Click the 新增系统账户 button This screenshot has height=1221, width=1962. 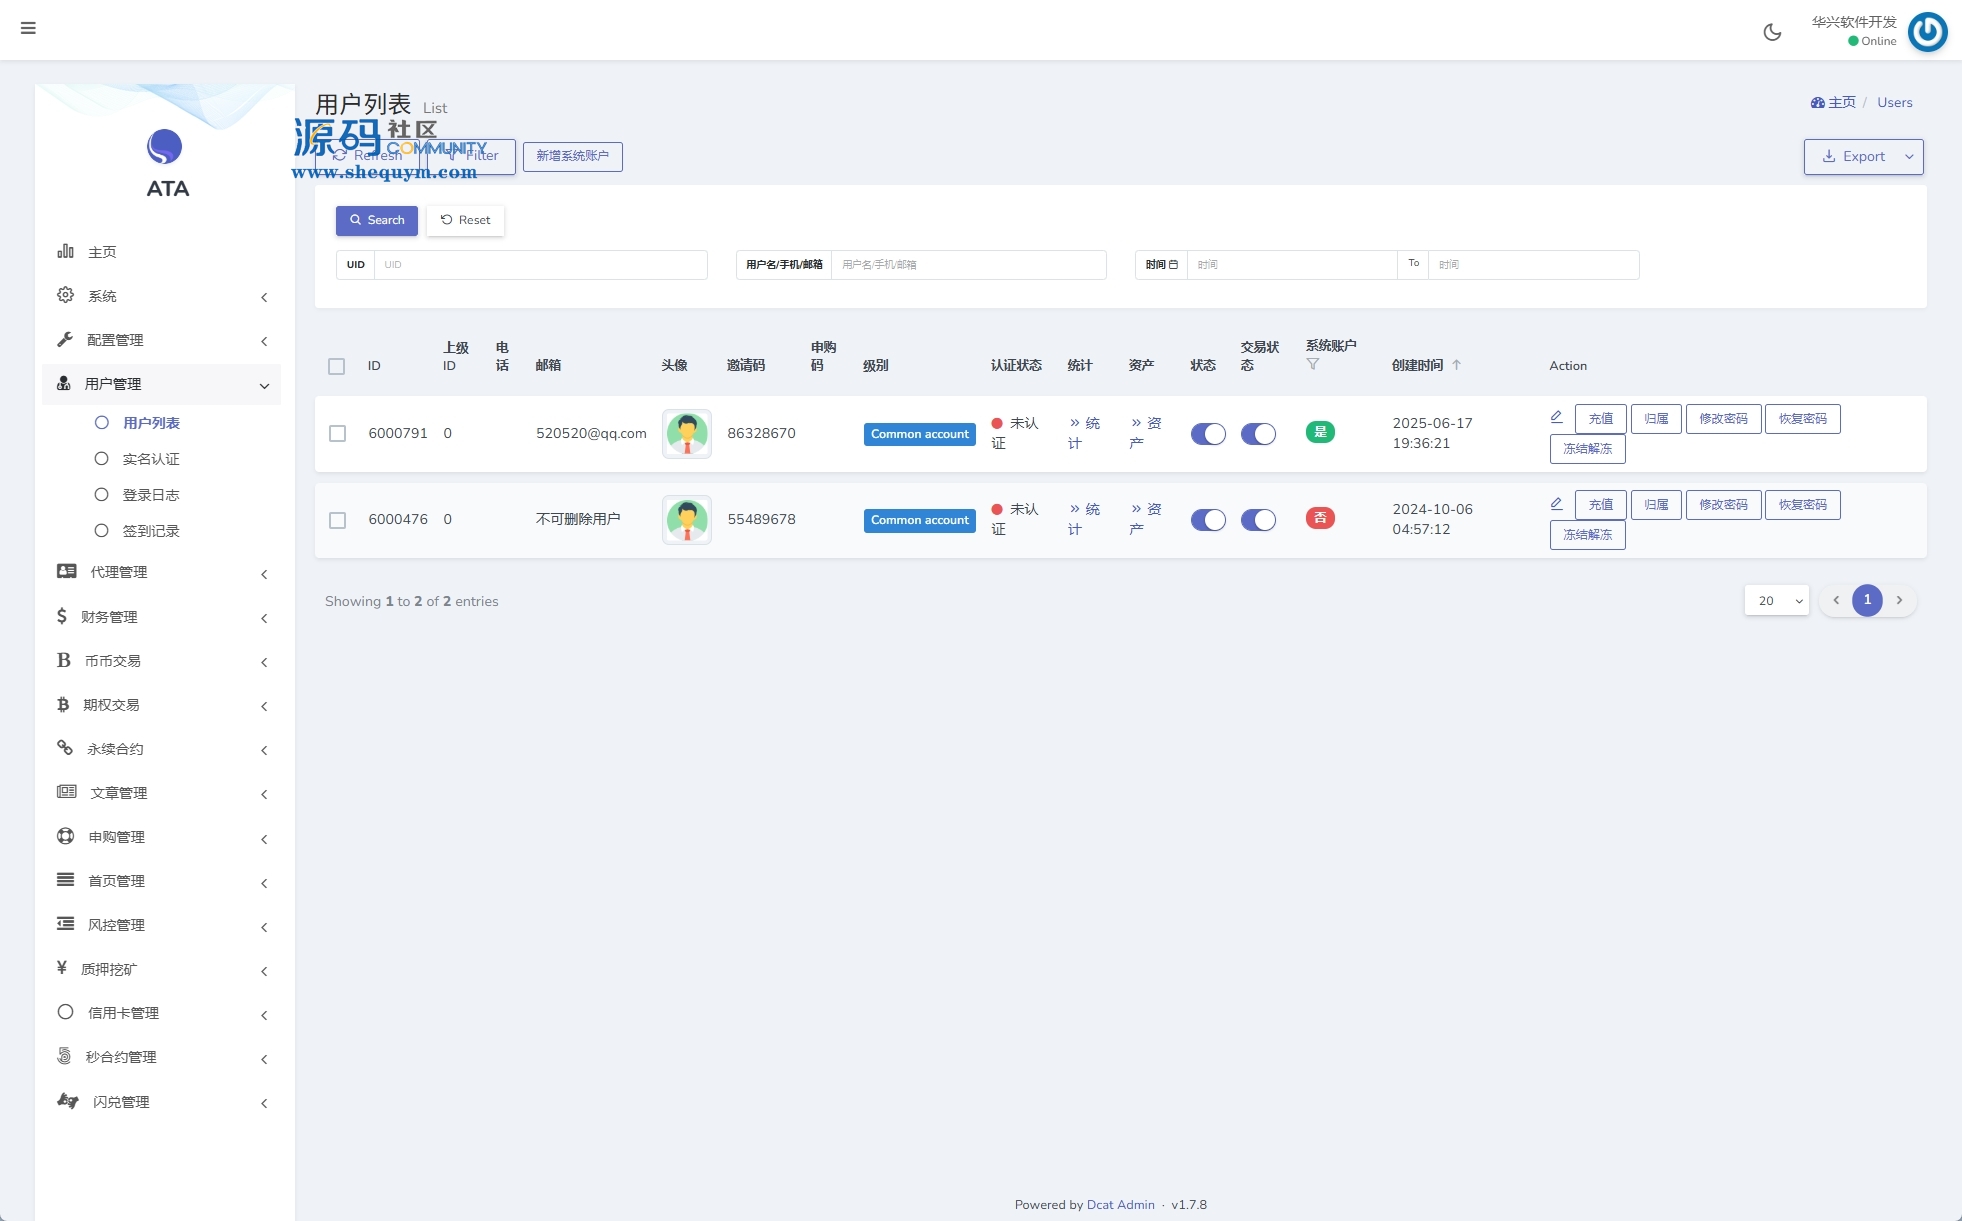tap(572, 156)
